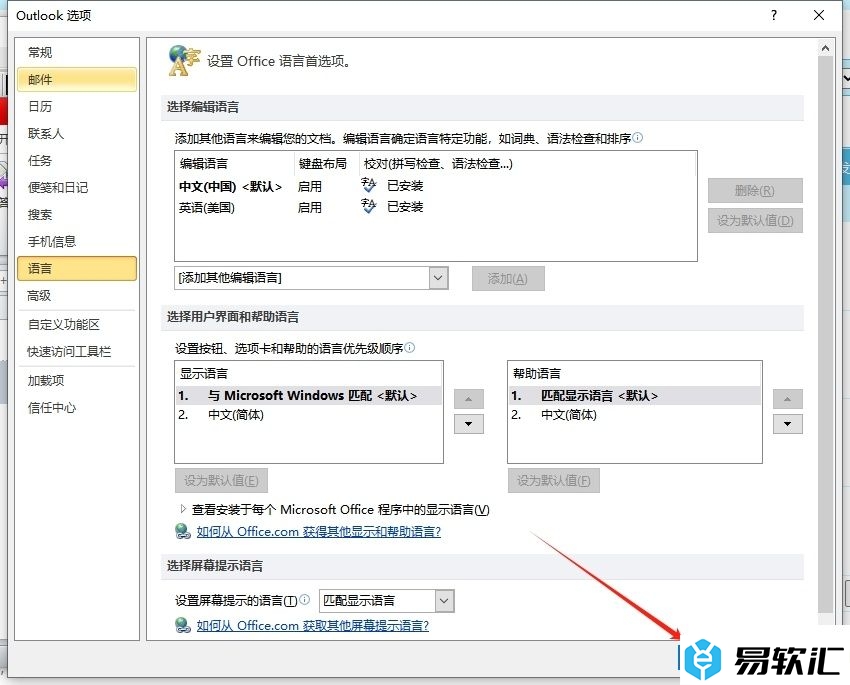Image resolution: width=850 pixels, height=685 pixels.
Task: Click proofing icon for 中文(中国) row
Action: click(x=369, y=185)
